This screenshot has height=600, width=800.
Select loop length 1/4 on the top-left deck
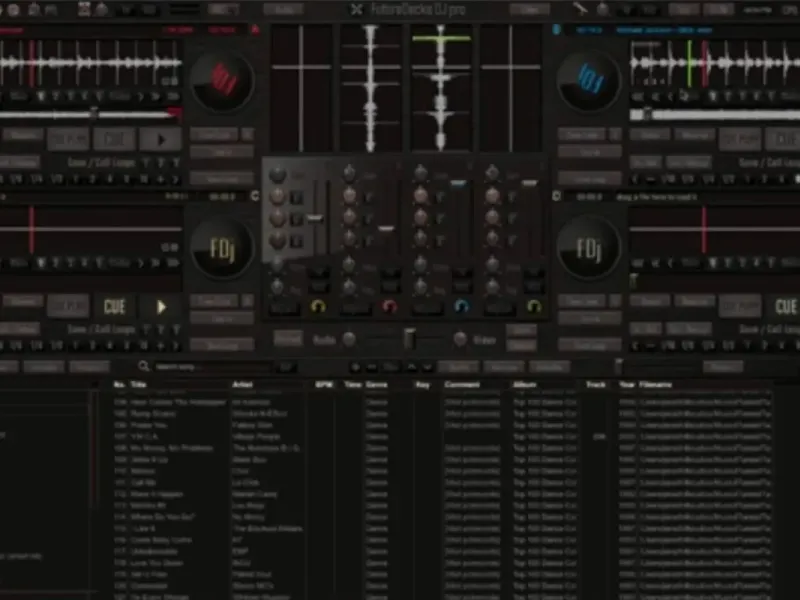37,179
